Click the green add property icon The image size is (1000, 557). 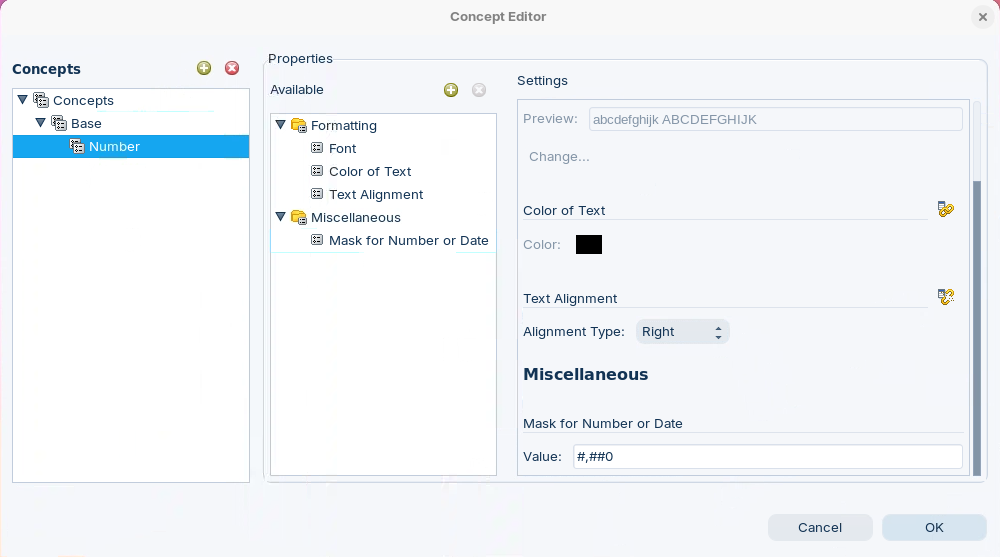[x=451, y=90]
